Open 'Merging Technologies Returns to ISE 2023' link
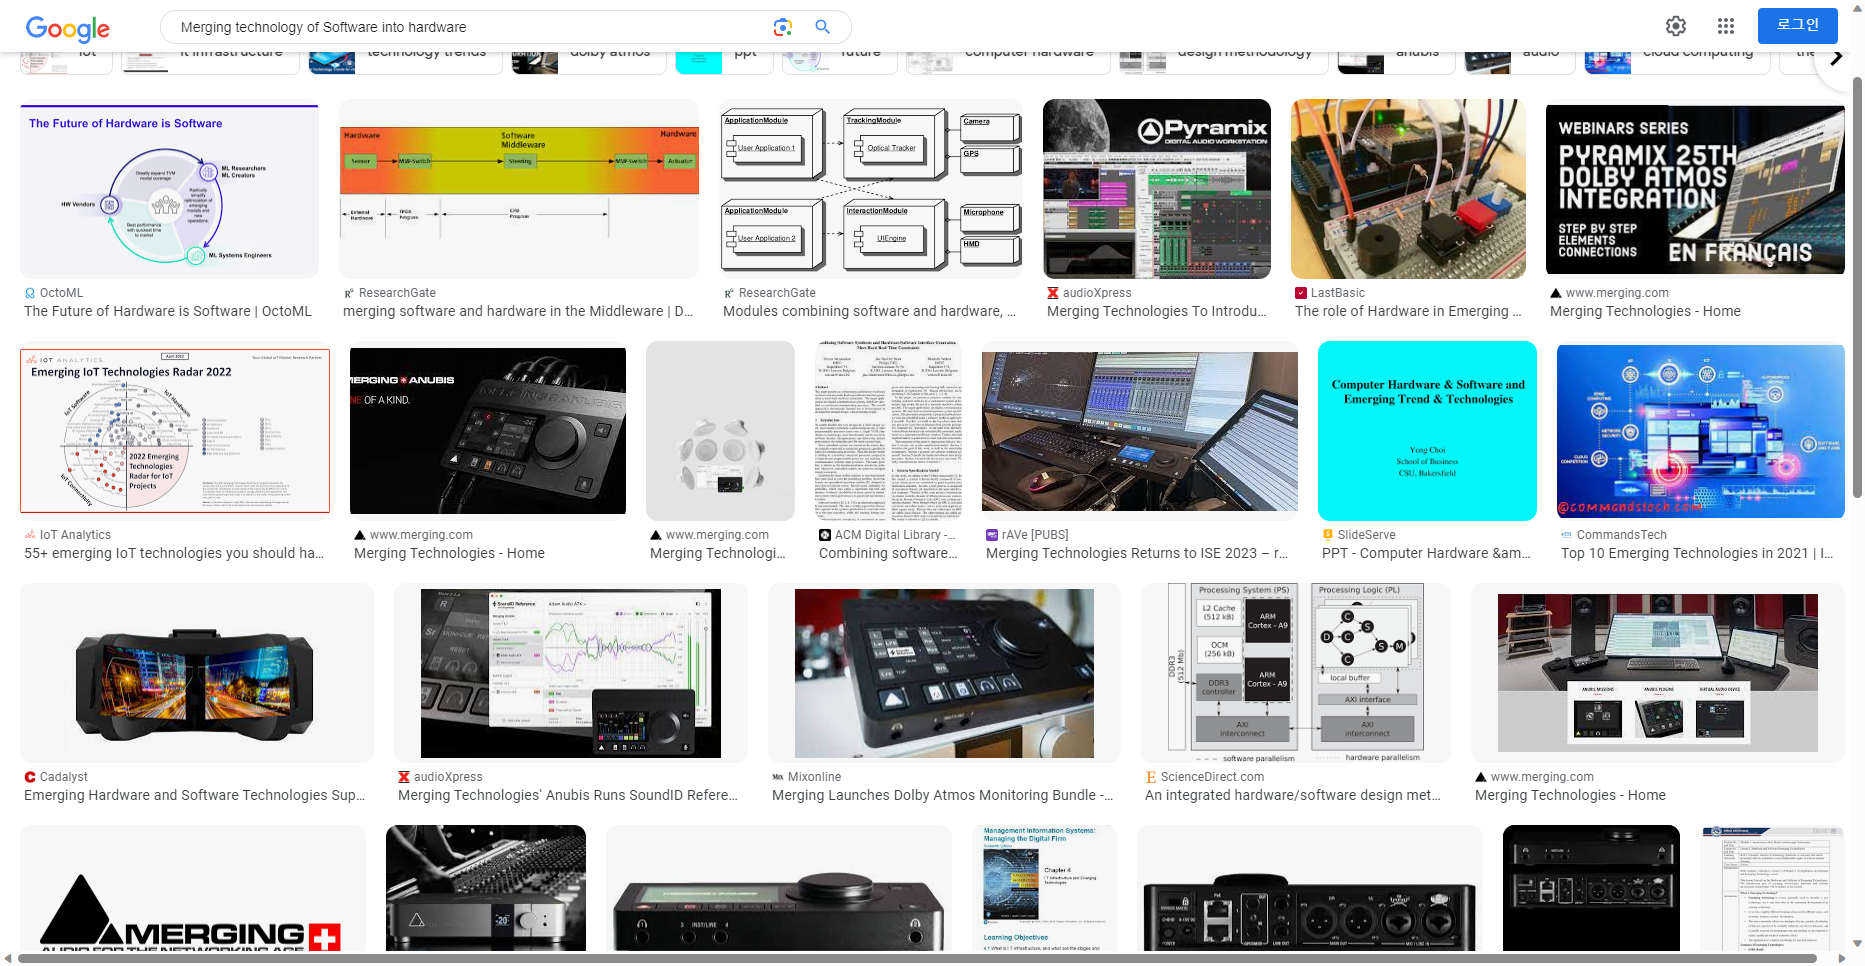 coord(1137,553)
